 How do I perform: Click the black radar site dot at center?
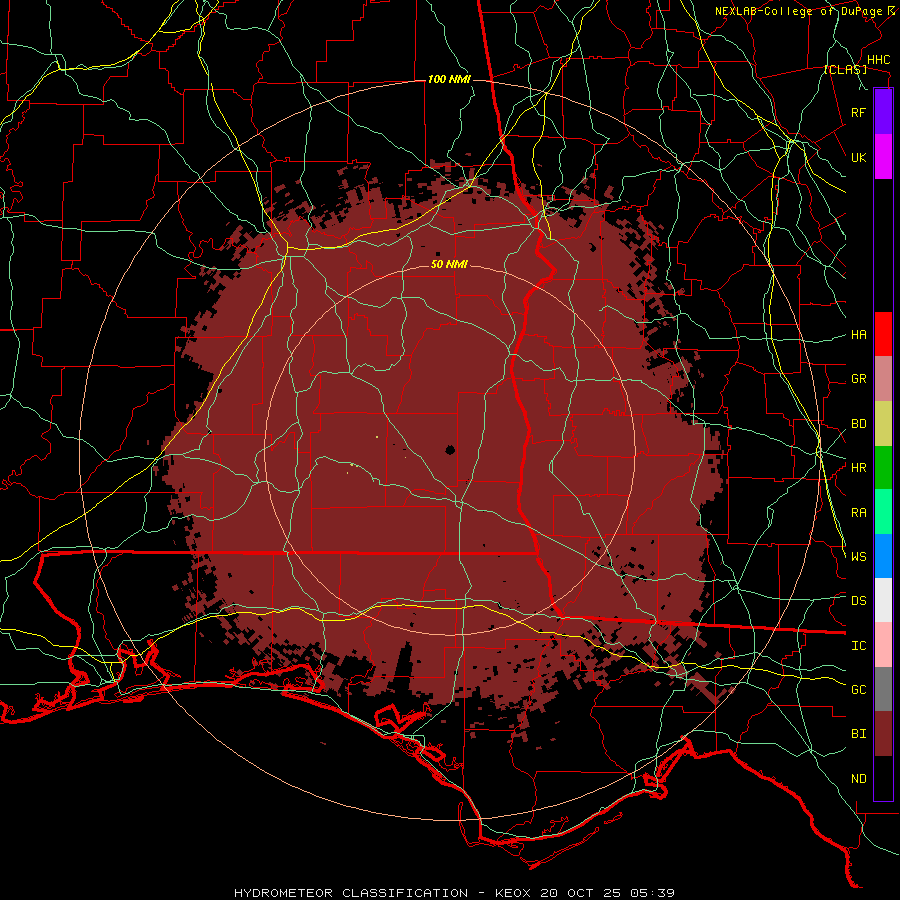(x=450, y=450)
